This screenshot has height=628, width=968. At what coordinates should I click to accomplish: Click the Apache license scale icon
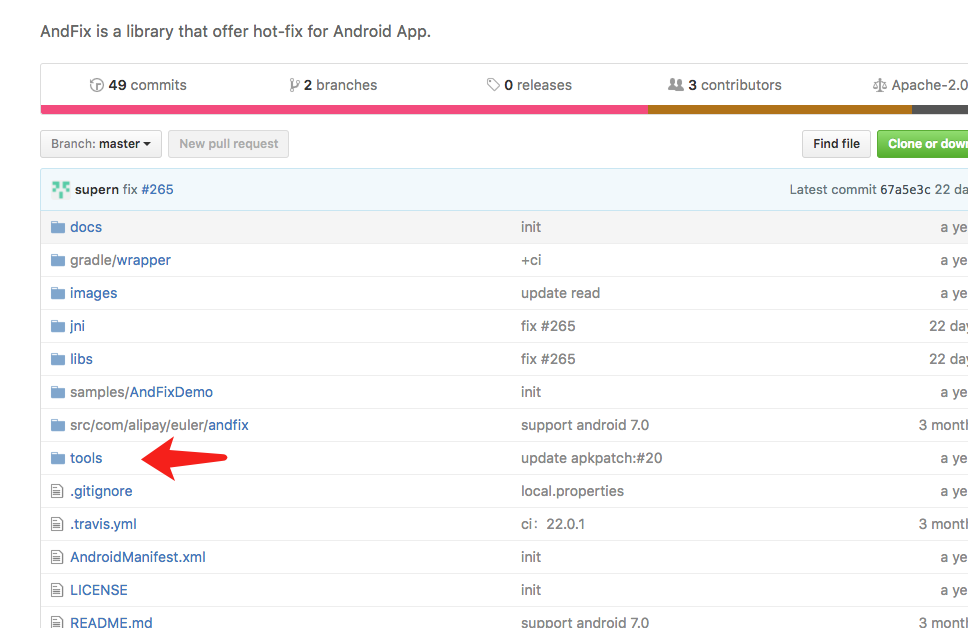880,85
